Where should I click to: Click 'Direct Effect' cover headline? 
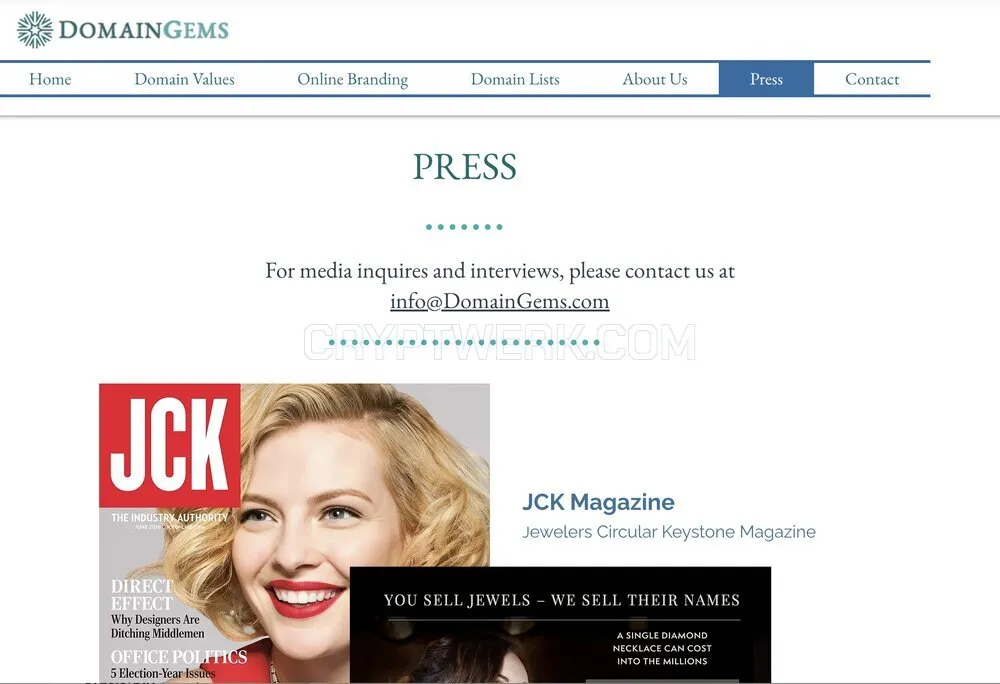point(142,595)
